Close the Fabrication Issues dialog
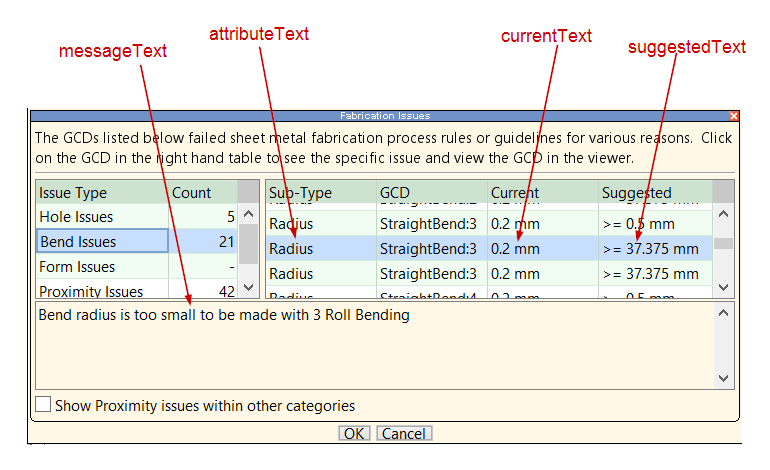Viewport: 770px width, 470px height. click(x=734, y=116)
